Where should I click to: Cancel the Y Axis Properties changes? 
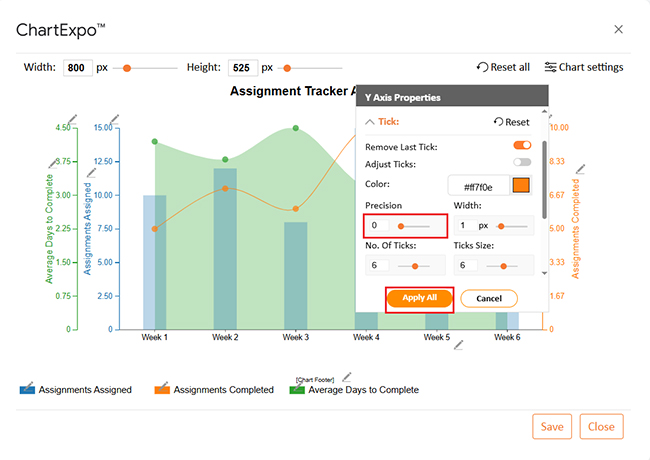click(x=488, y=298)
